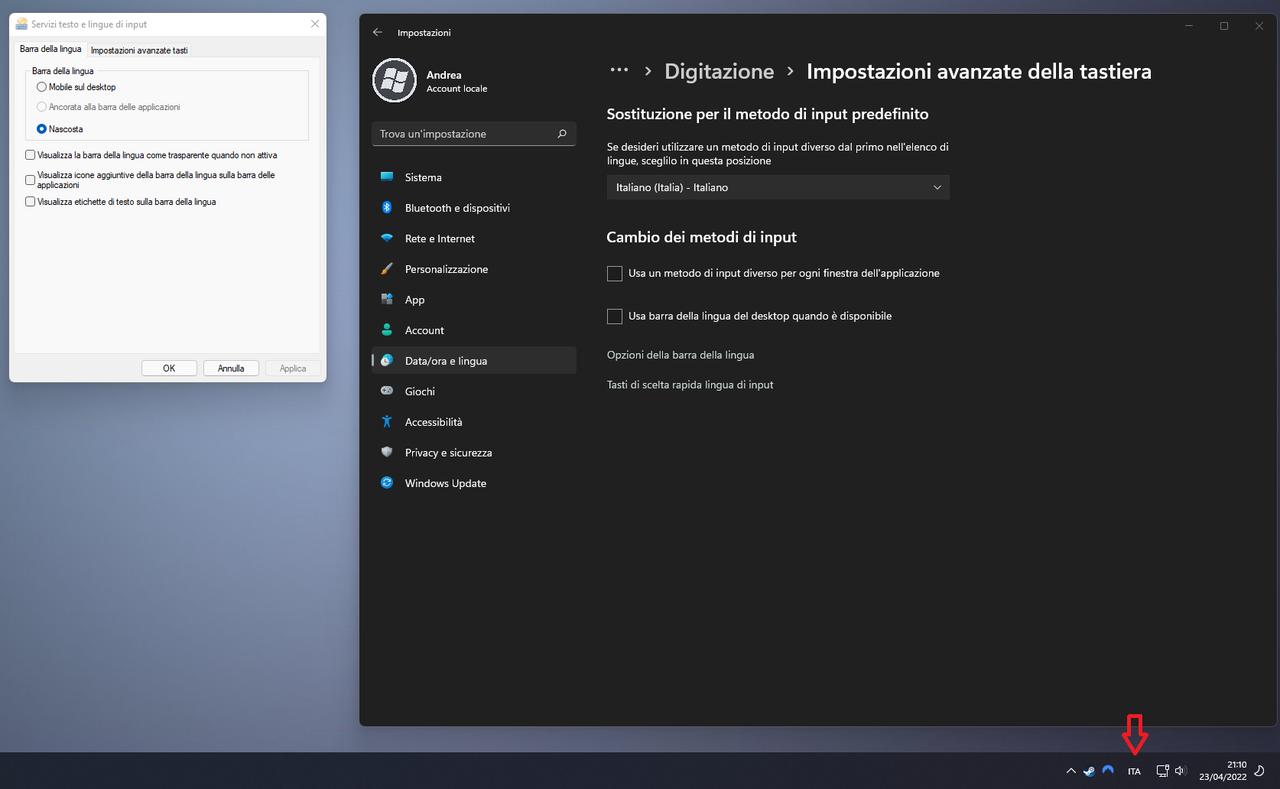Go to Digitazione breadcrumb
1280x789 pixels.
coord(719,71)
